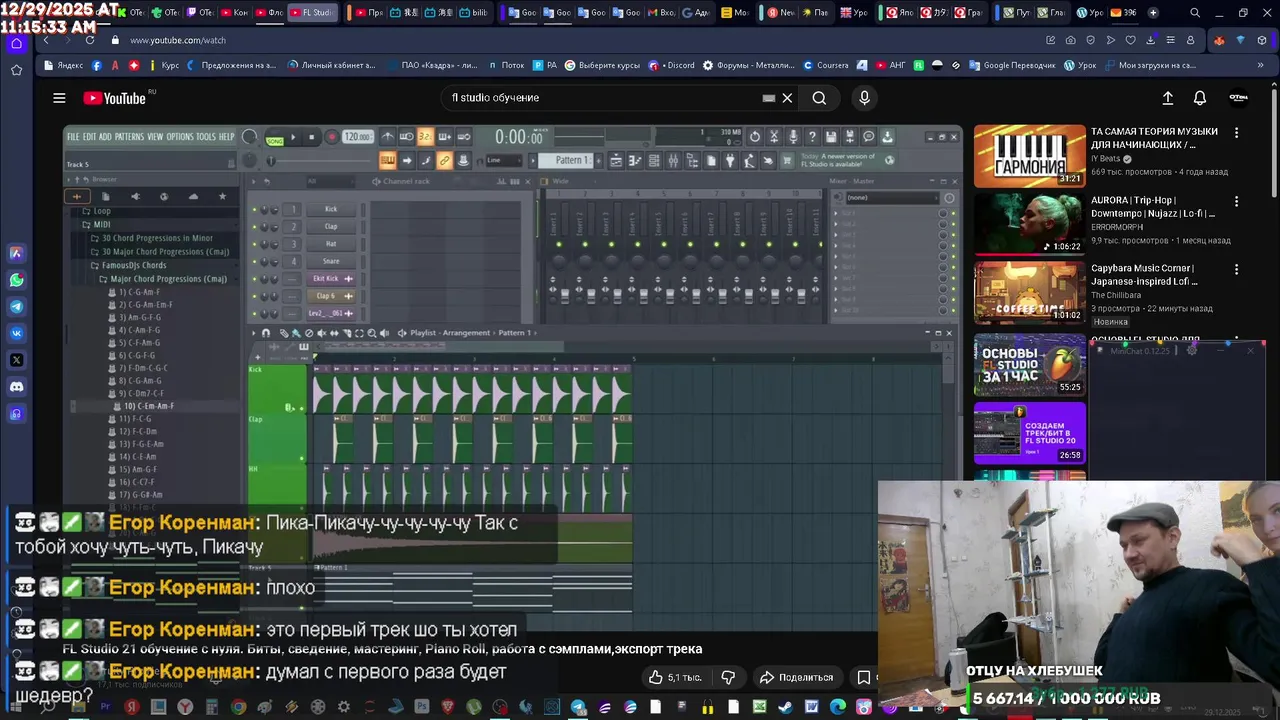Open the Discord icon in browser sidebar
1280x720 pixels.
[x=16, y=386]
